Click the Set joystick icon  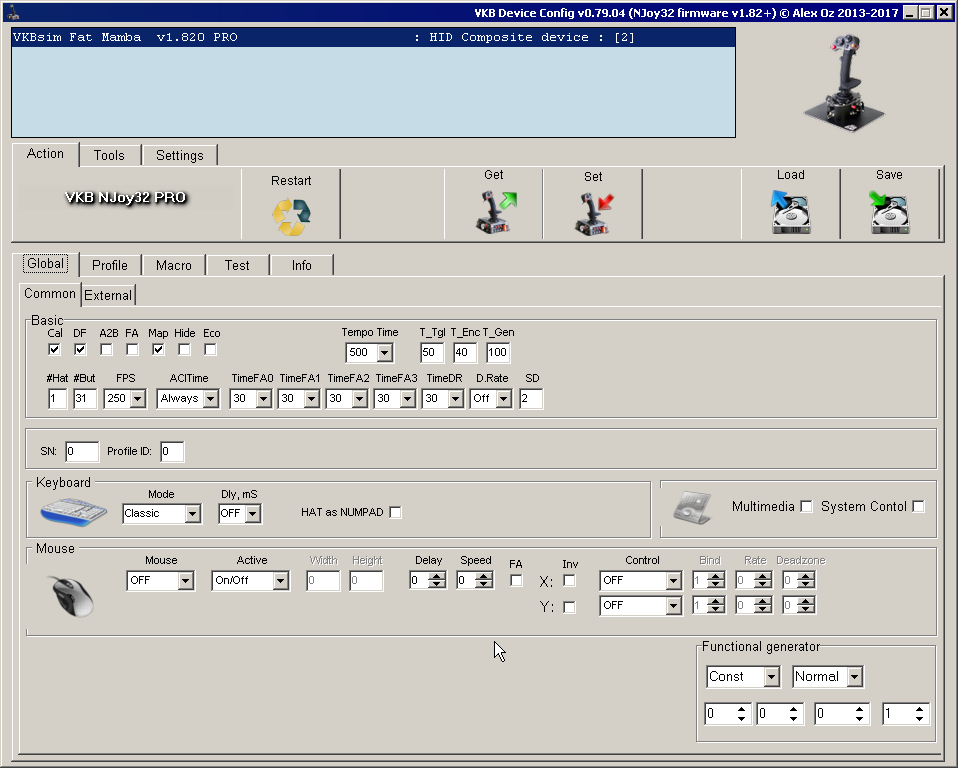coord(594,214)
